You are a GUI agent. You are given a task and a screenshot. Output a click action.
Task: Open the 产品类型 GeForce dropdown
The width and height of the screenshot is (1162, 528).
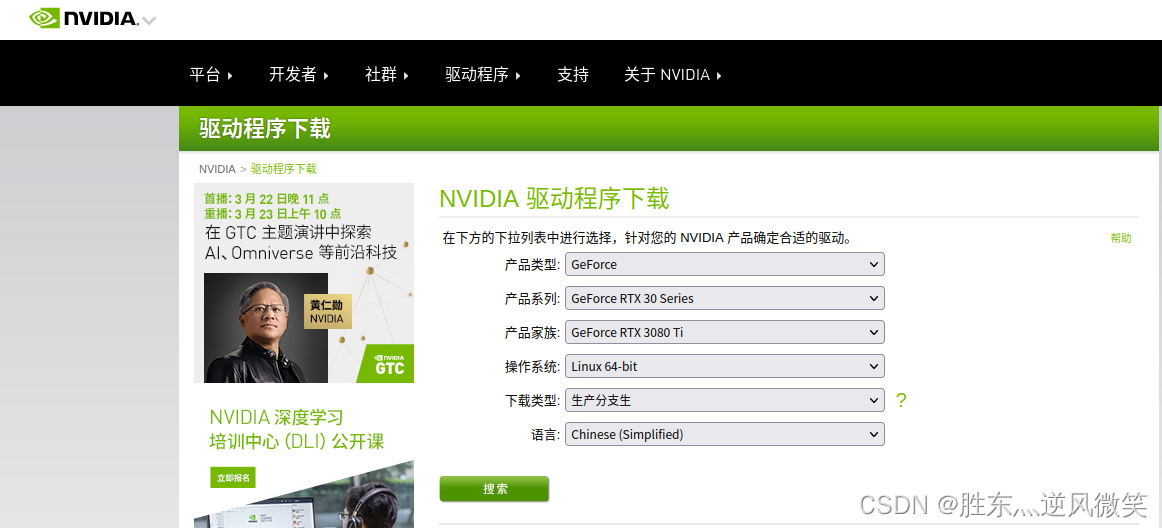point(725,264)
